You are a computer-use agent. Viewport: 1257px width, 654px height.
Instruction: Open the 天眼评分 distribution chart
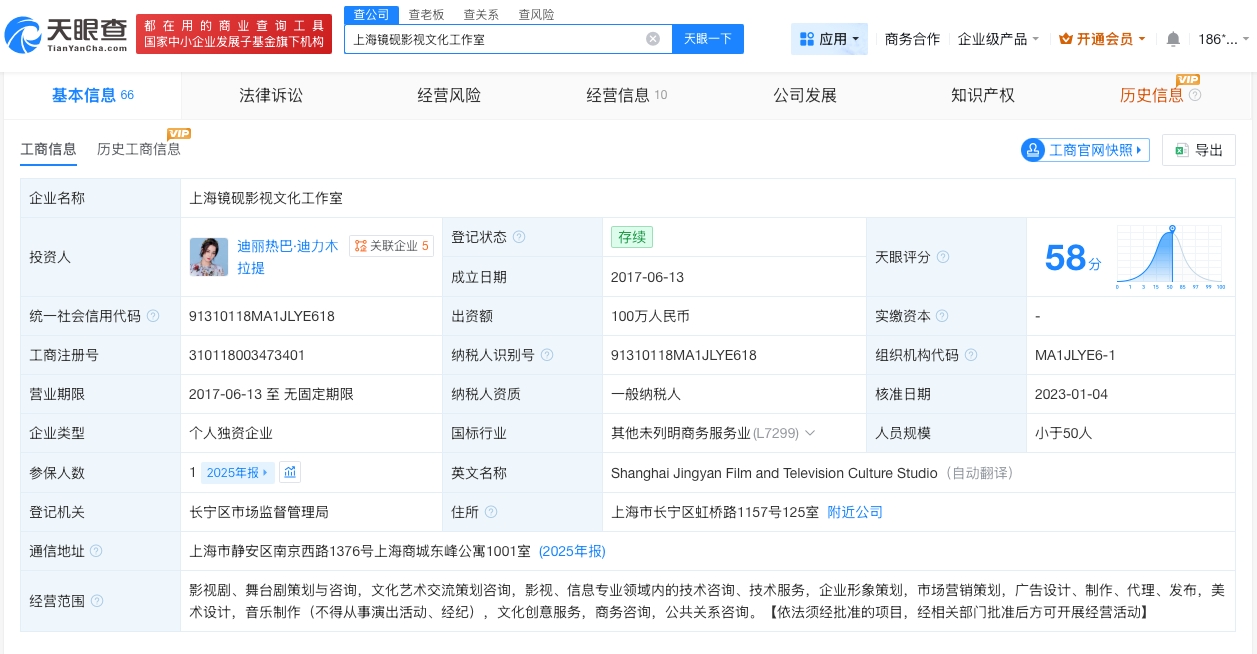(1171, 257)
